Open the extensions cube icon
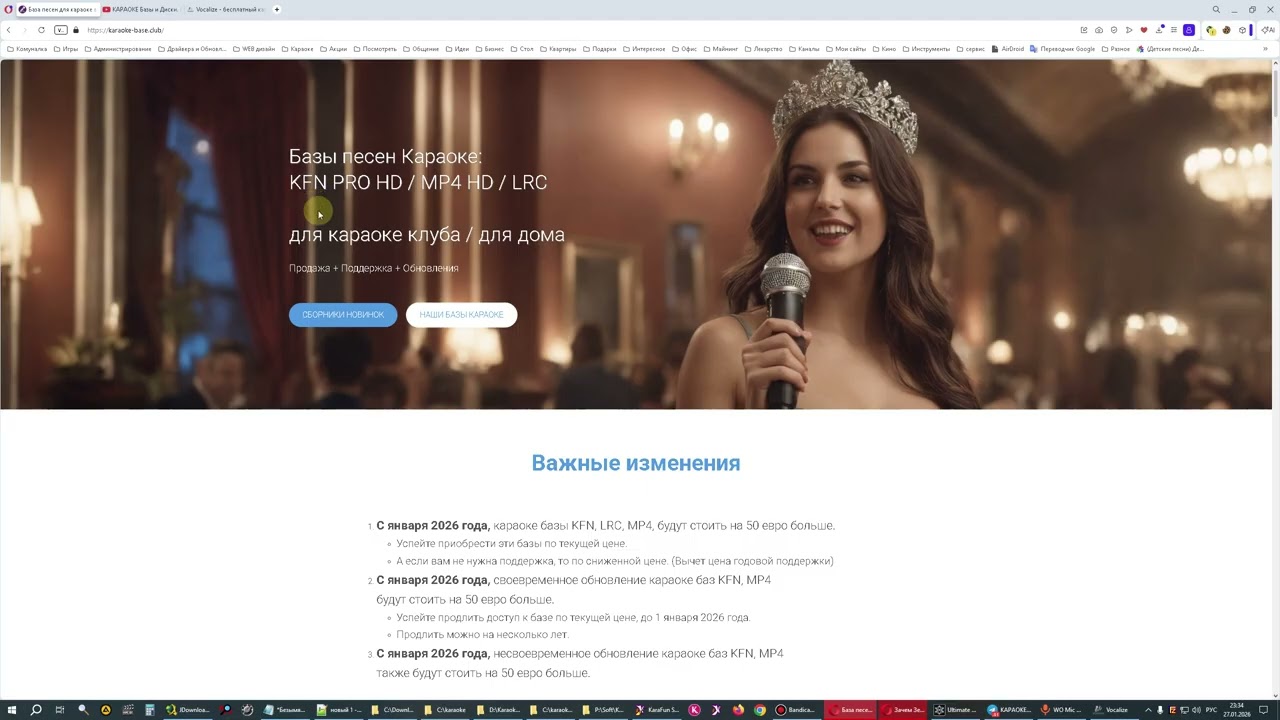This screenshot has height=720, width=1280. pos(1242,30)
